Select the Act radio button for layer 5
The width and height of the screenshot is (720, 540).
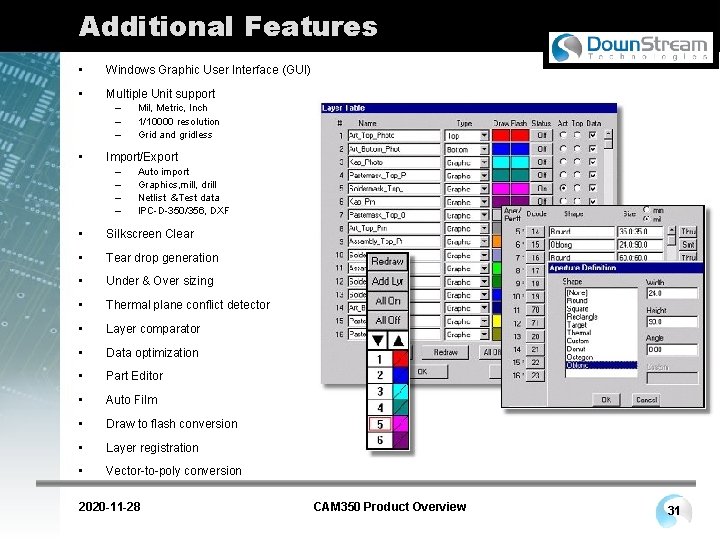tap(563, 188)
